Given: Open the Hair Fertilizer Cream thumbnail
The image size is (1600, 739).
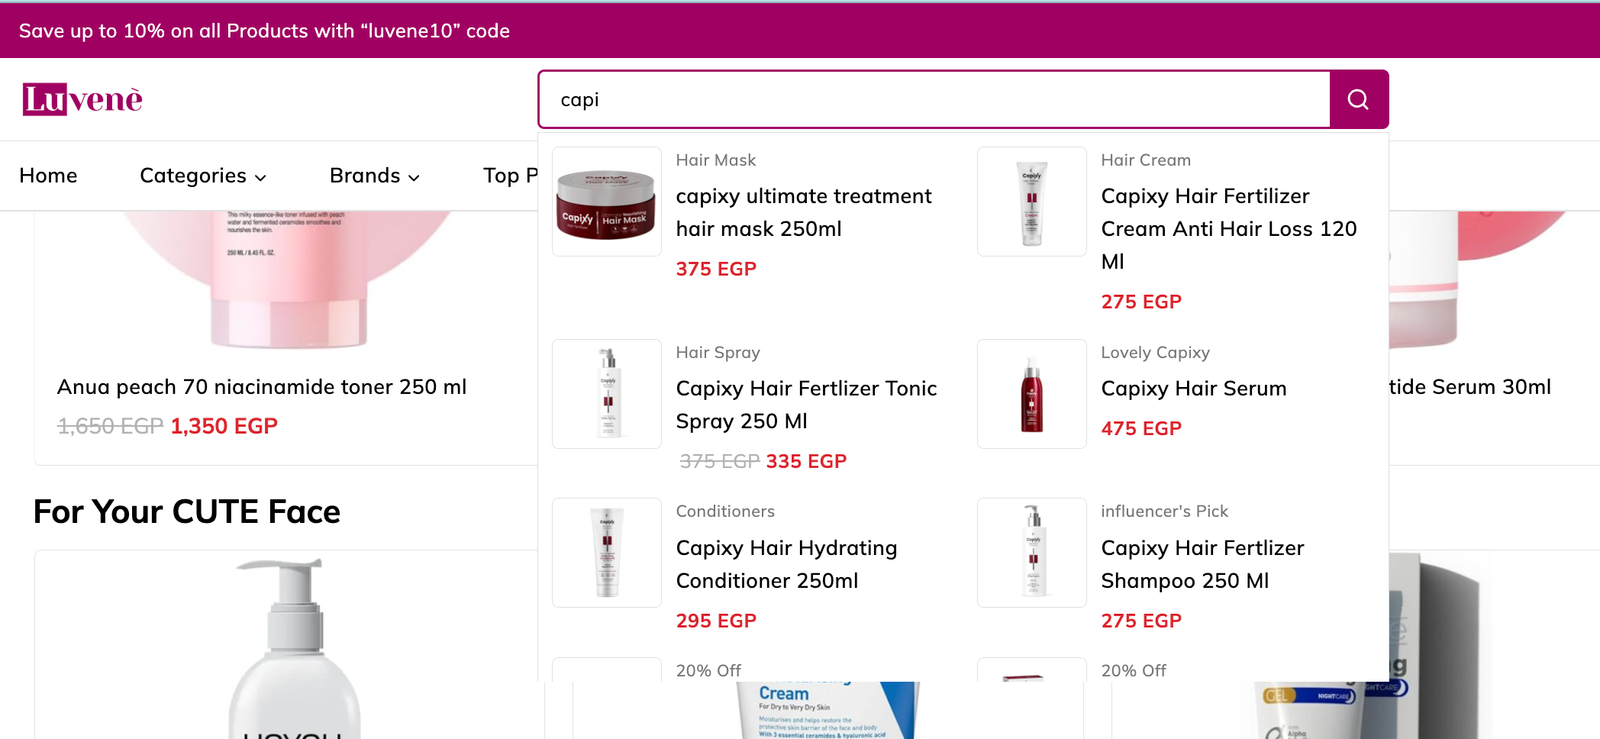Looking at the screenshot, I should [1032, 202].
